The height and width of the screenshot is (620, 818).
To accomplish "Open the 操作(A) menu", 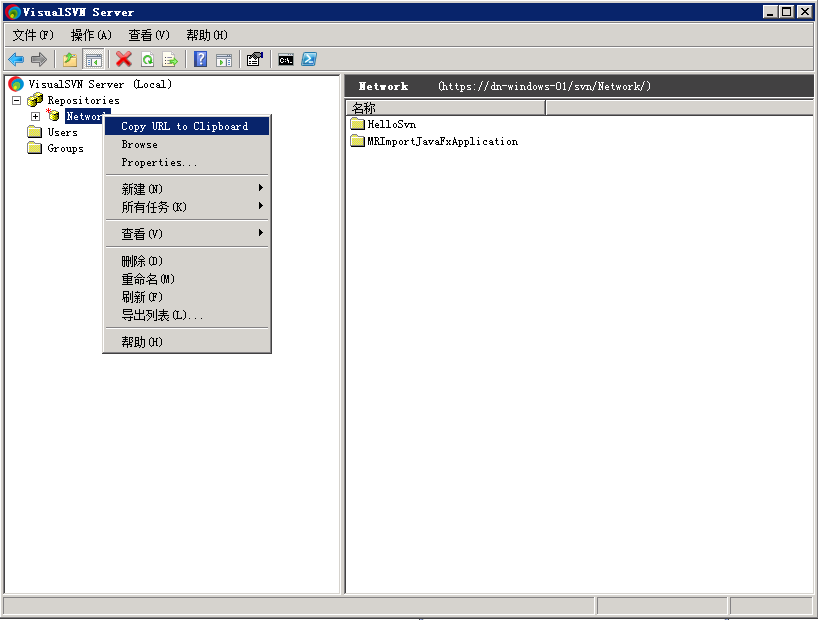I will pos(91,35).
